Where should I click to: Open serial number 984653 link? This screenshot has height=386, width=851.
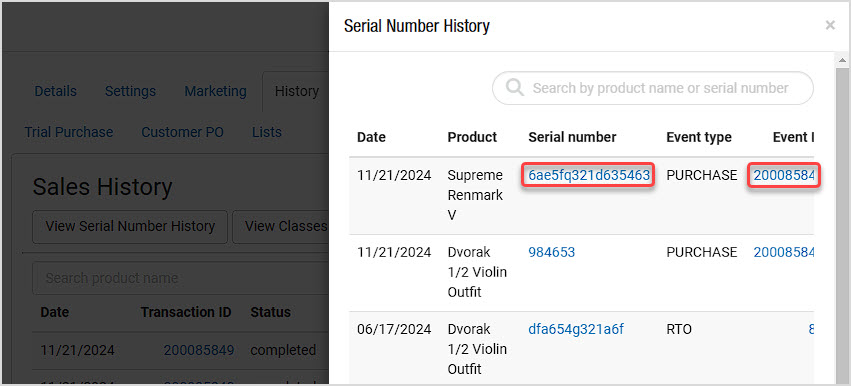pyautogui.click(x=551, y=252)
